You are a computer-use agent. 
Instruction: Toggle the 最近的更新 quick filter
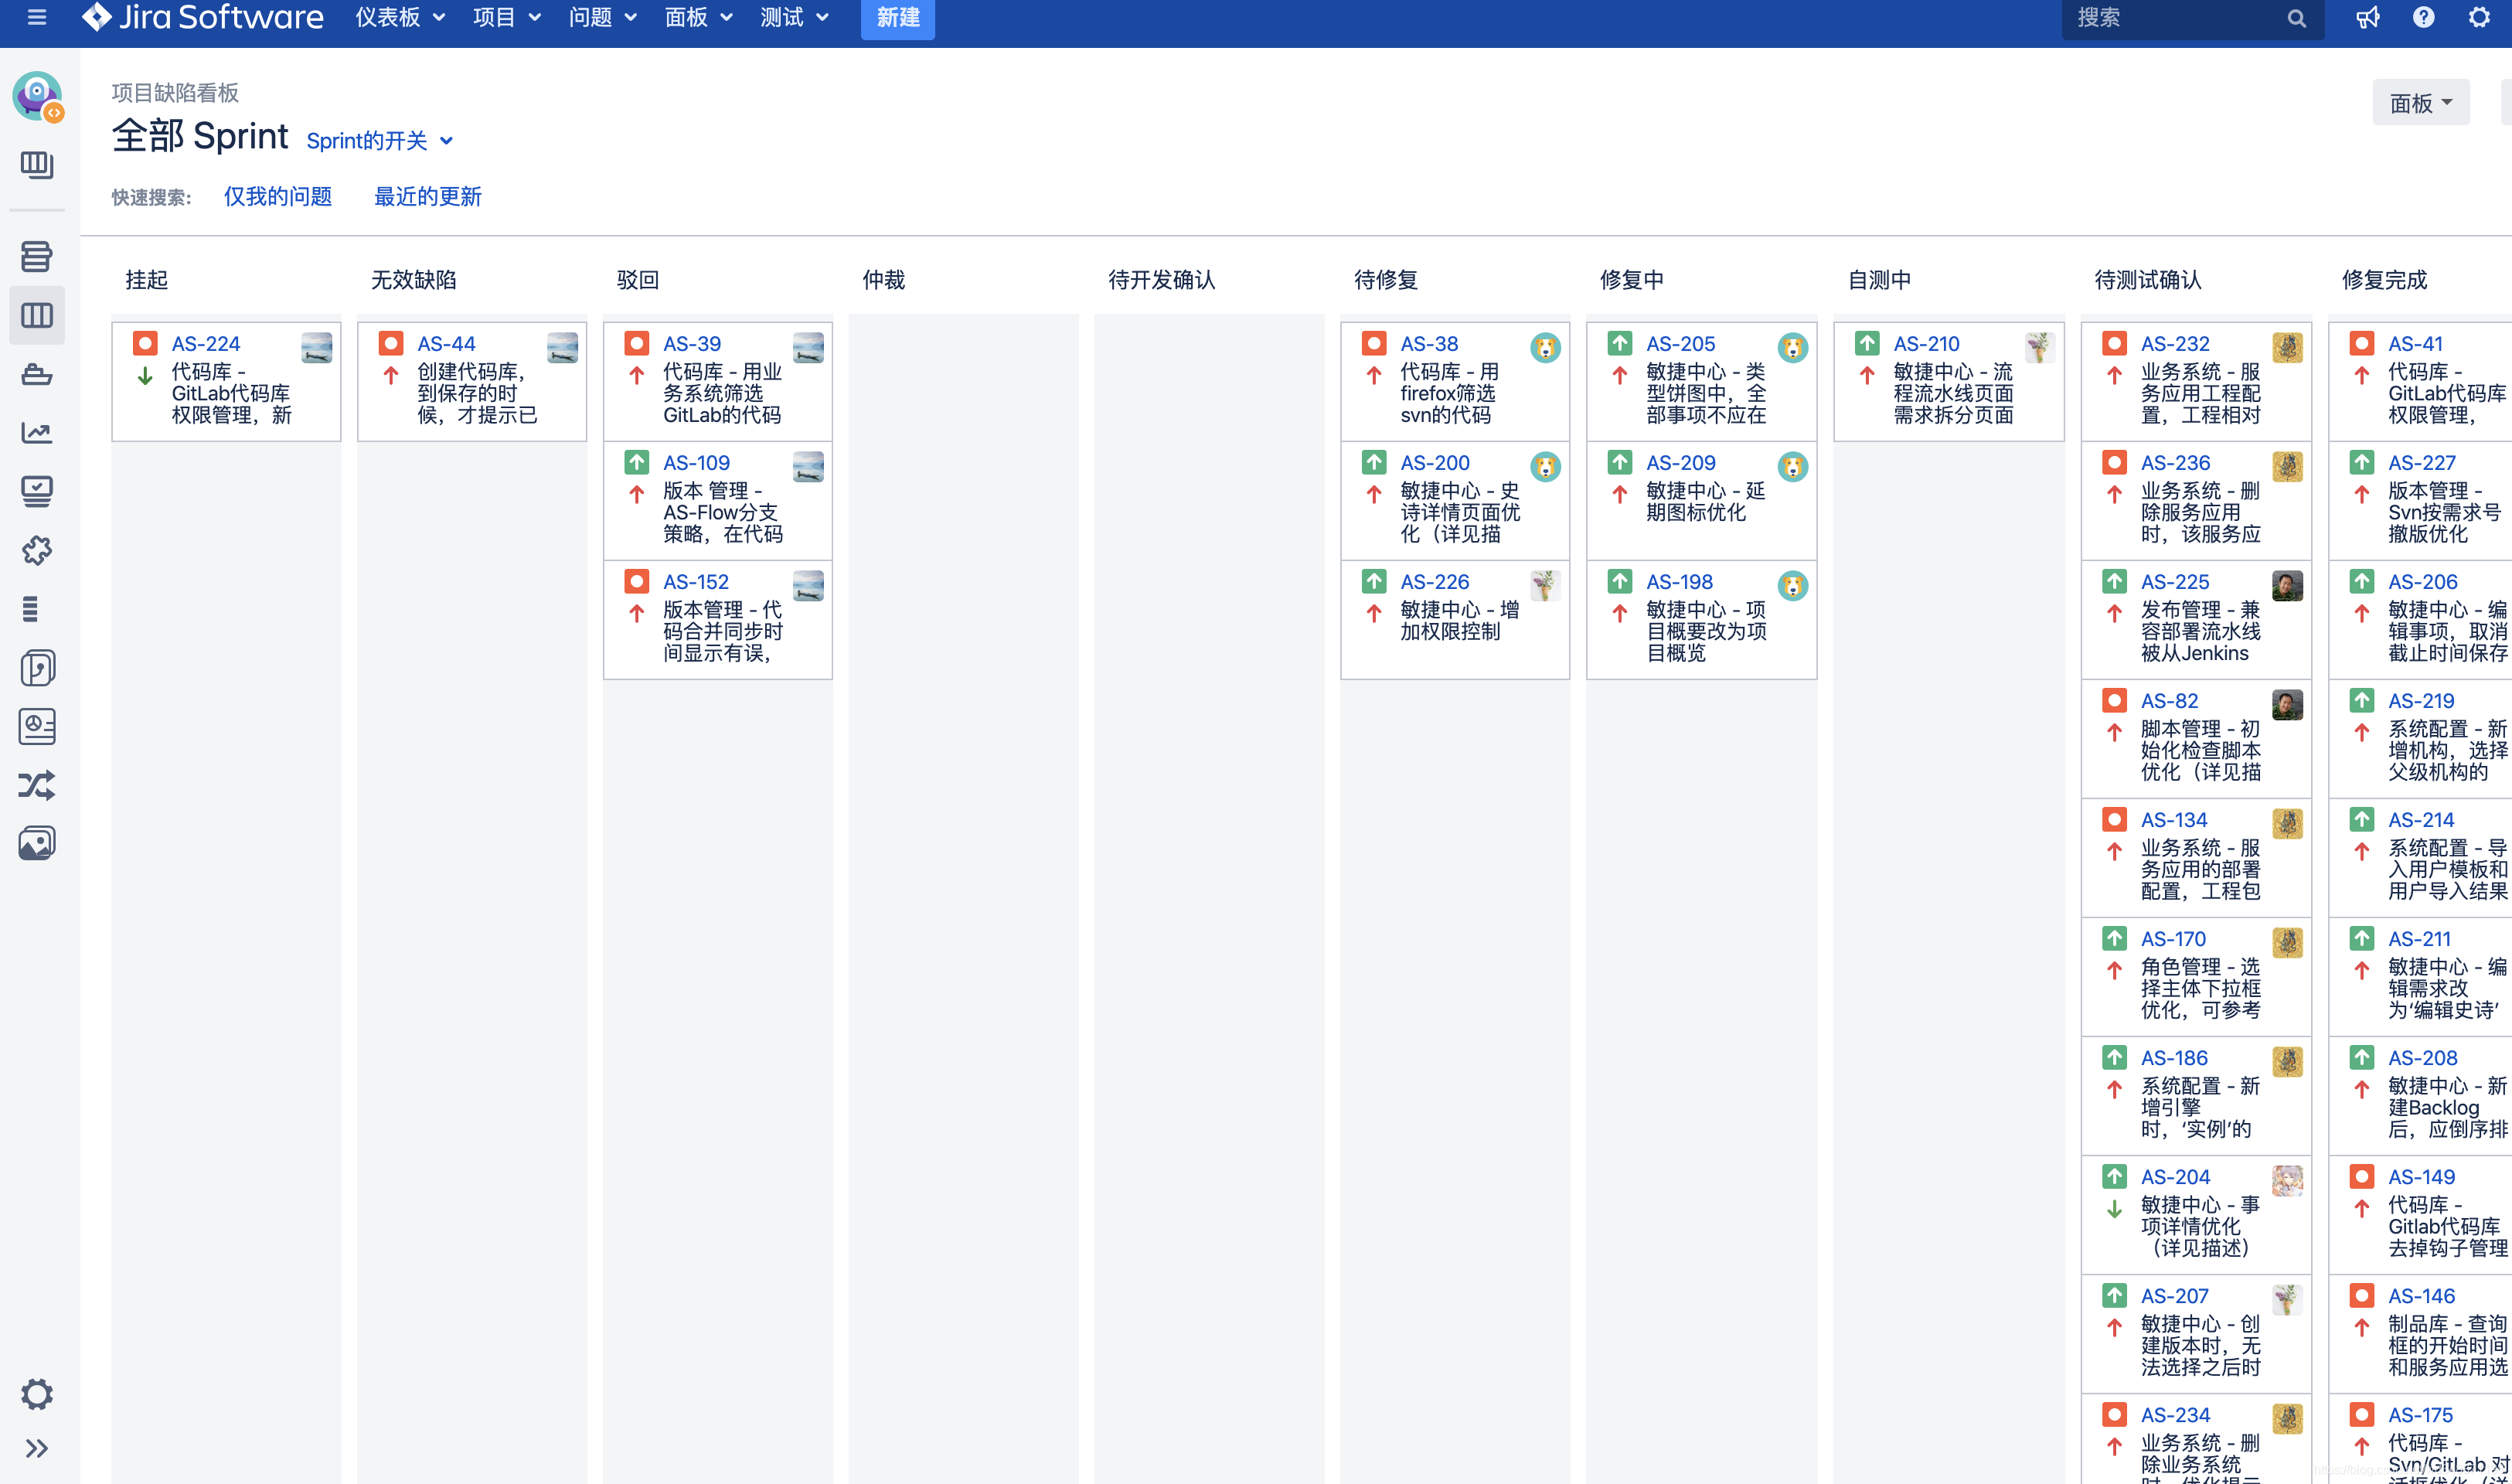[x=427, y=196]
